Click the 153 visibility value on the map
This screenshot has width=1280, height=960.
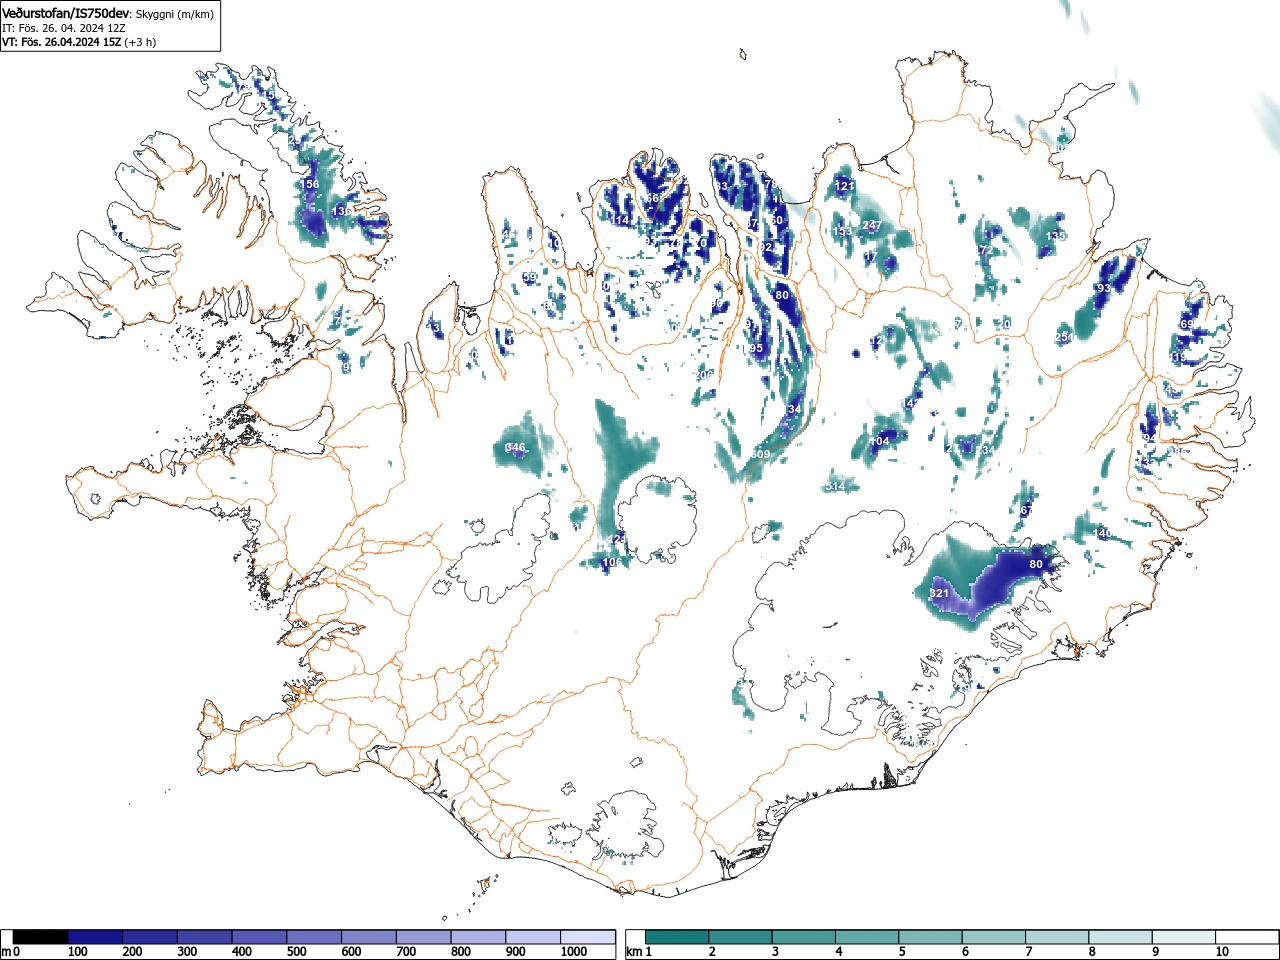(x=843, y=232)
